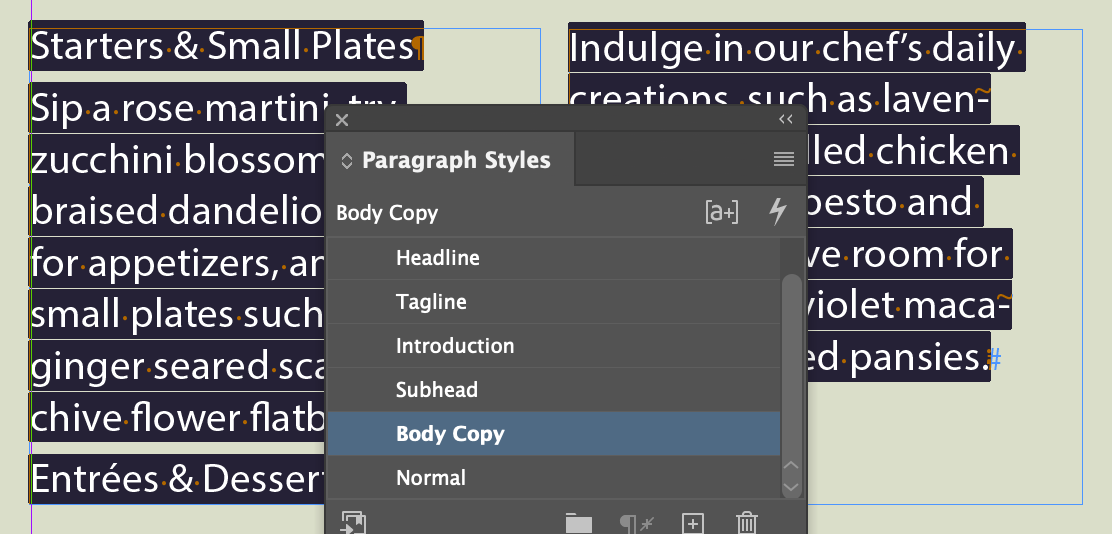
Task: Collapse the panel with the double-arrow icon
Action: coord(786,119)
